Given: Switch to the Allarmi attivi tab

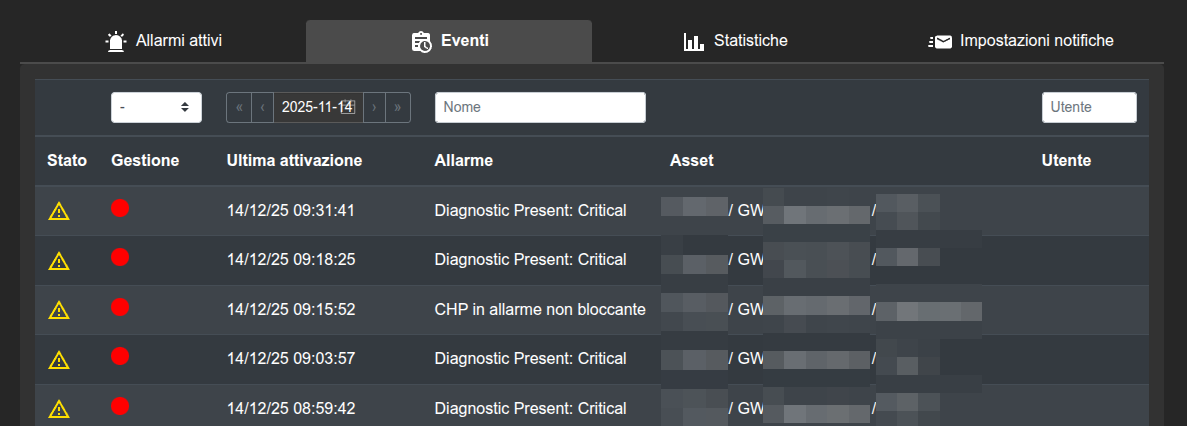Looking at the screenshot, I should 164,41.
